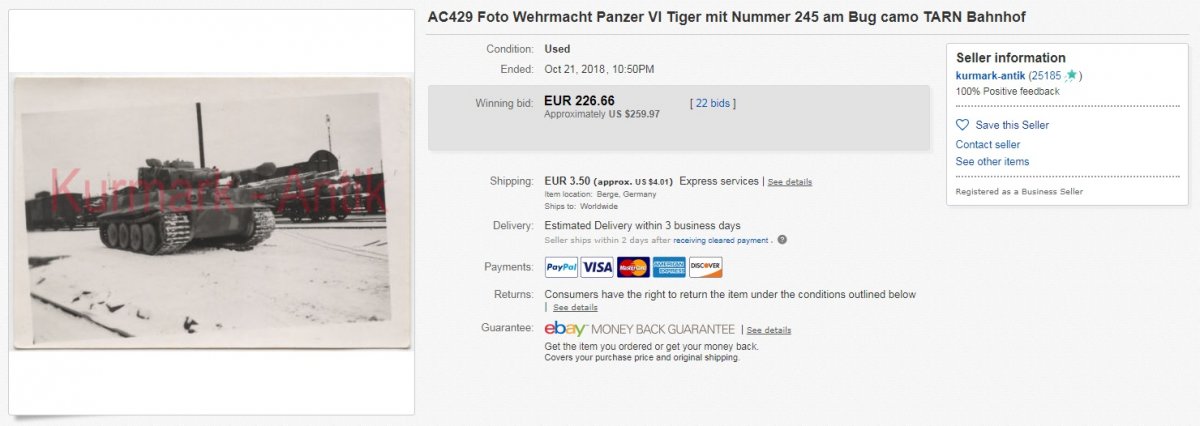The image size is (1200, 426).
Task: Click Save this Seller link text
Action: pos(1012,125)
